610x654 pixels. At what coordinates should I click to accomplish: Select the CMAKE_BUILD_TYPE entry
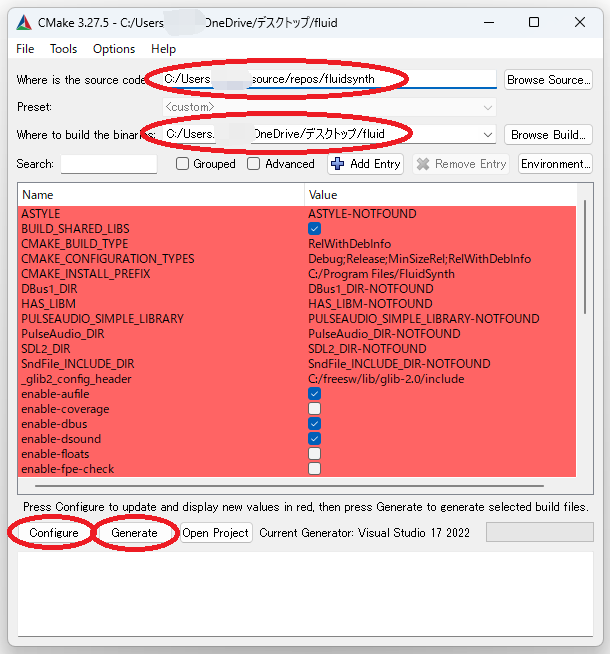pos(75,244)
